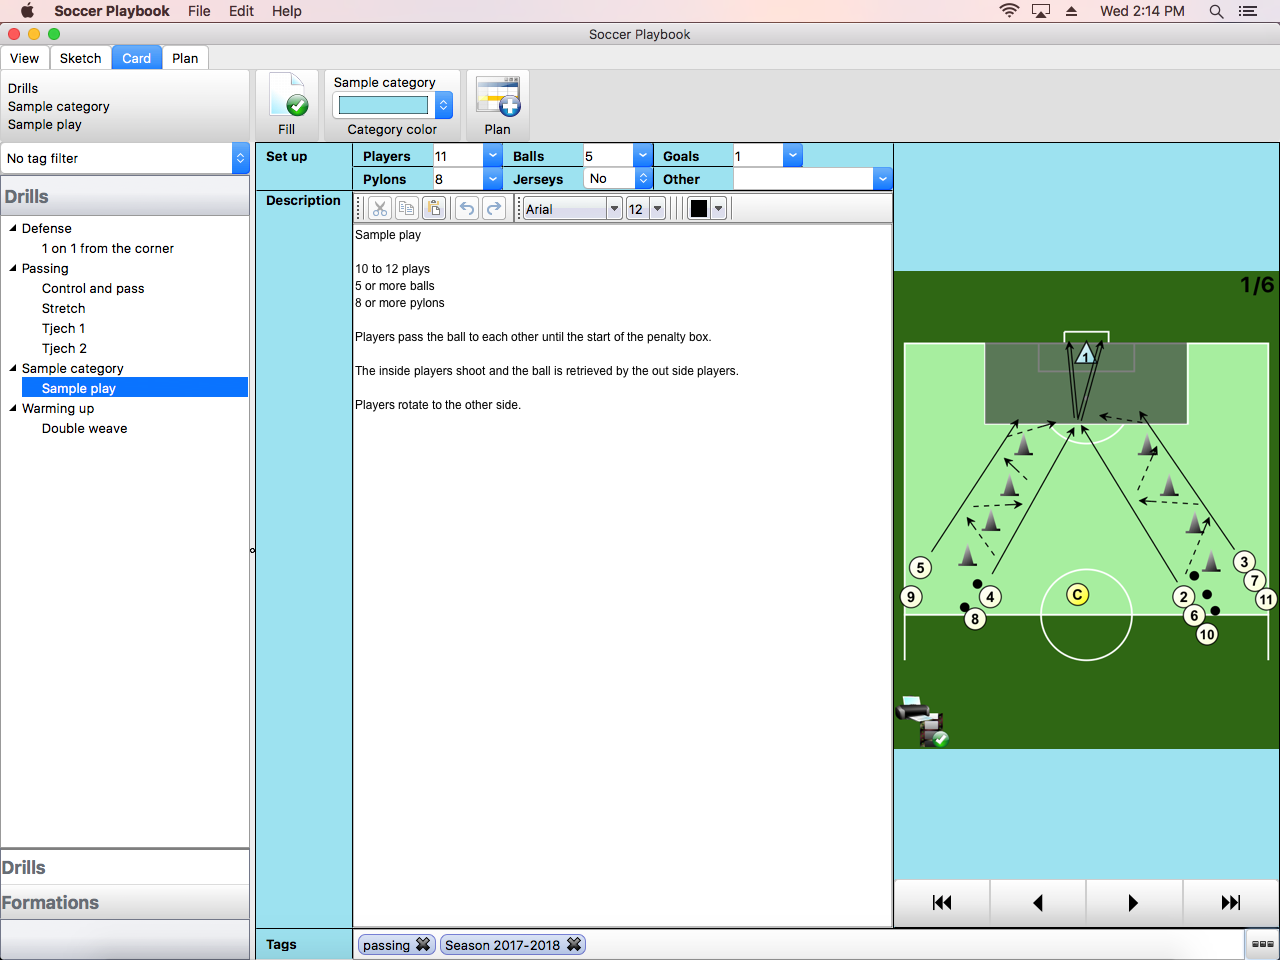
Task: Open the File menu
Action: point(199,11)
